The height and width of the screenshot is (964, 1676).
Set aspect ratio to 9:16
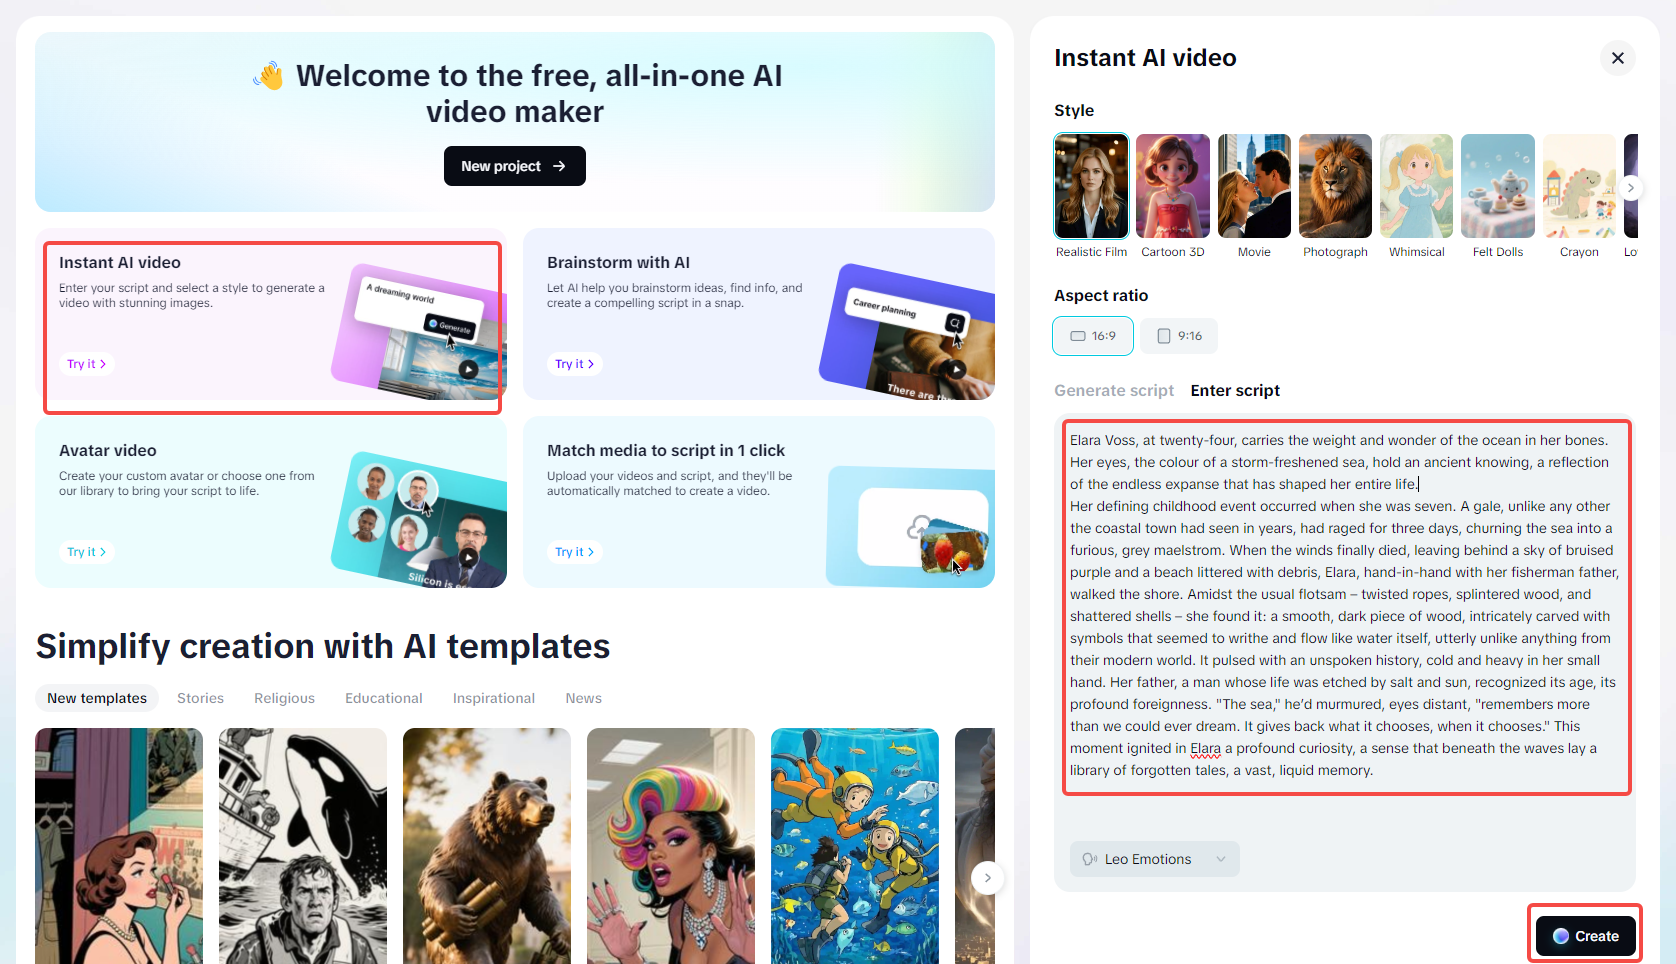1179,336
